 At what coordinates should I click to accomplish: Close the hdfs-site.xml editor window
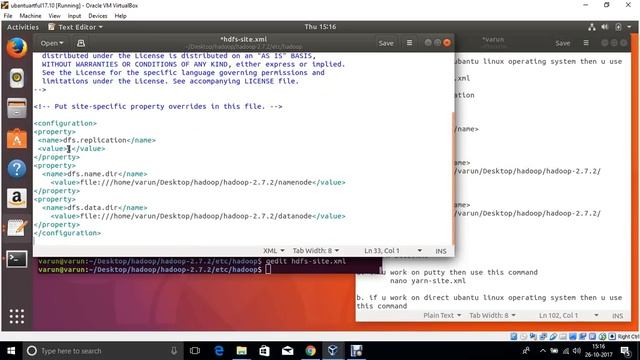click(x=447, y=42)
